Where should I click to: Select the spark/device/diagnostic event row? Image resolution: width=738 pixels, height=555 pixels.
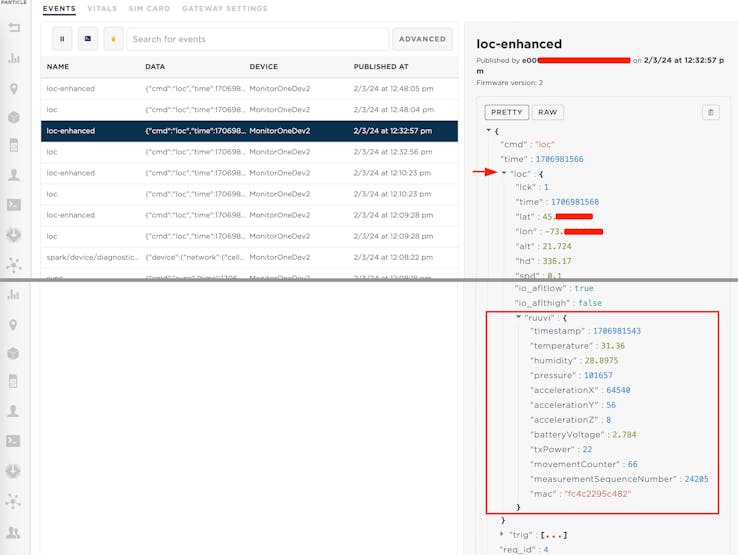249,257
